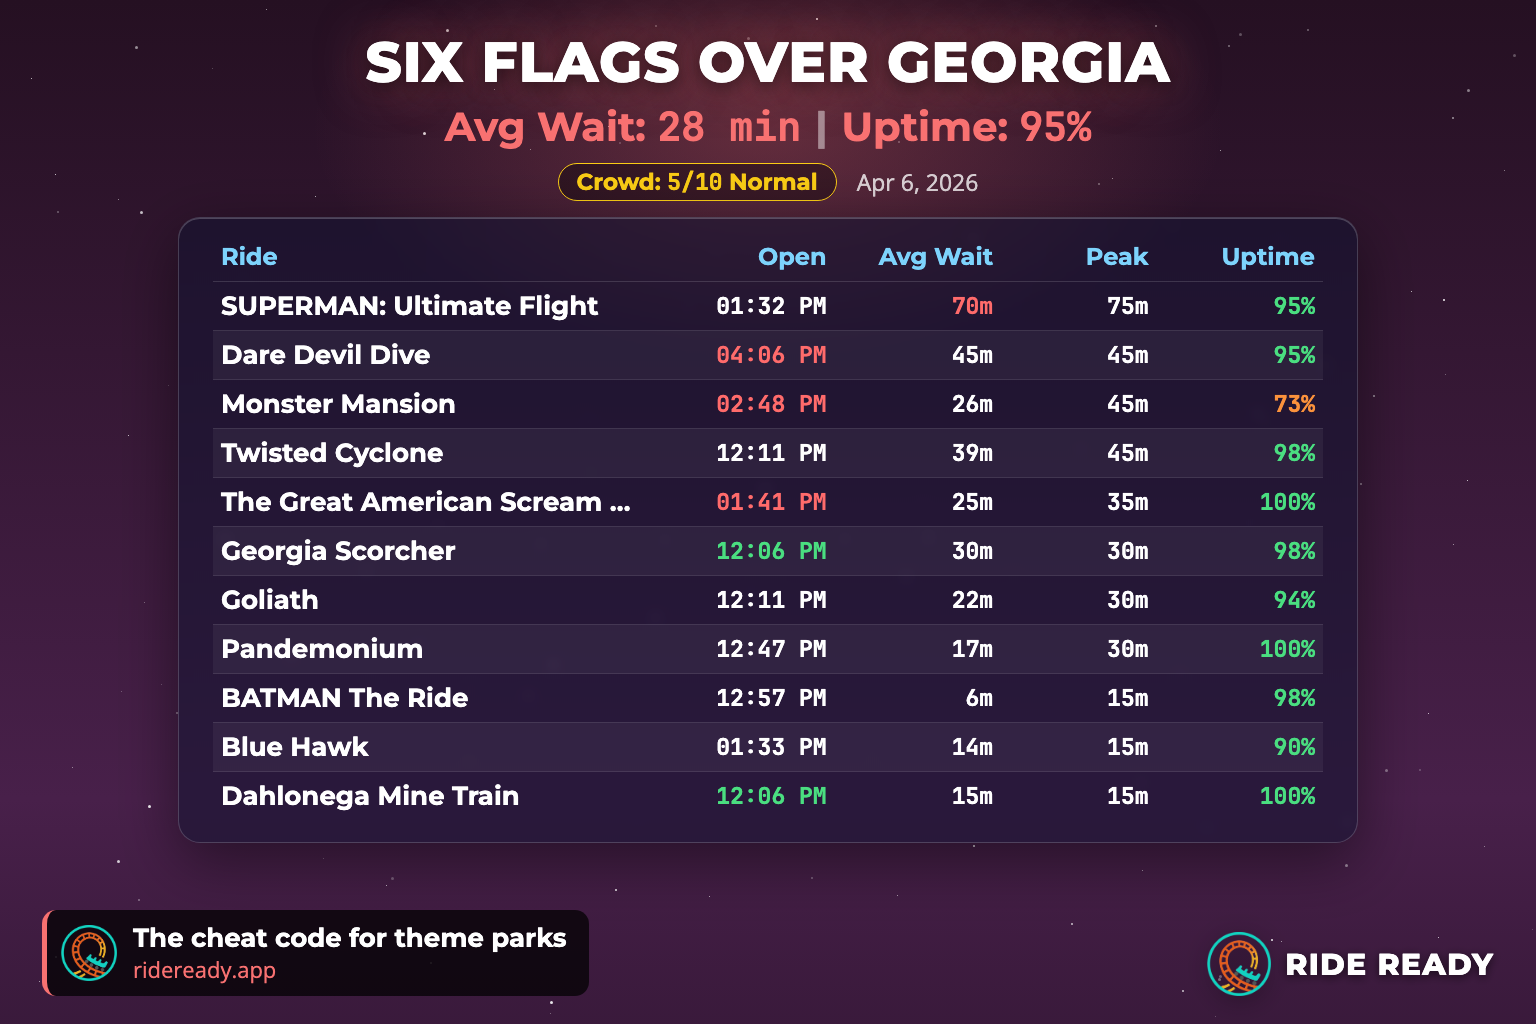Select the "Twisted Cyclone" ride name

(x=332, y=453)
